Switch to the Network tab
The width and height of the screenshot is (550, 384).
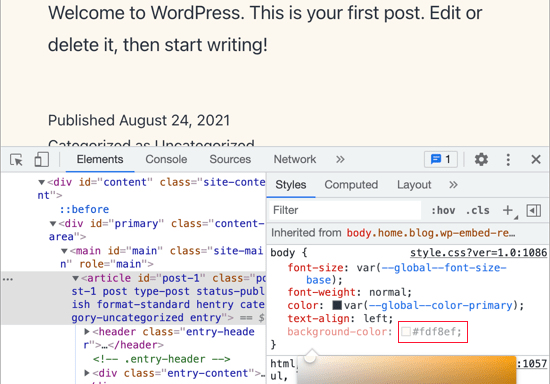(295, 160)
